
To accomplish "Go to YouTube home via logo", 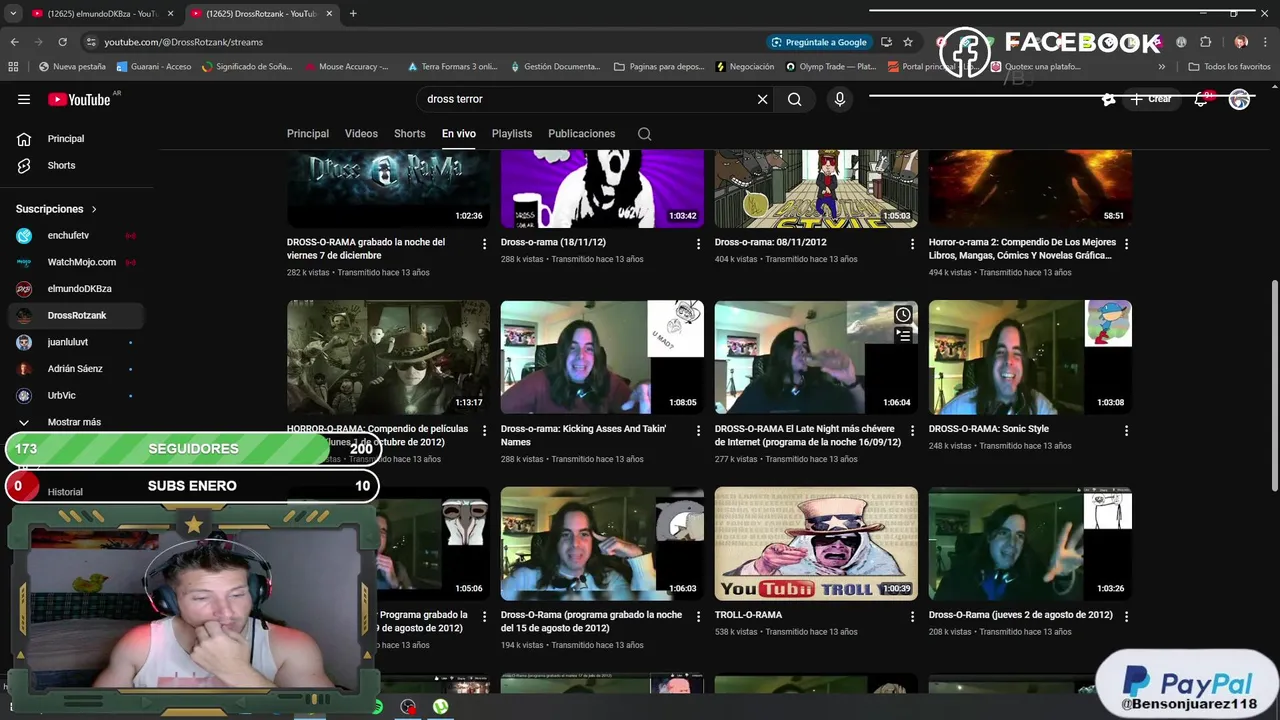I will (79, 99).
